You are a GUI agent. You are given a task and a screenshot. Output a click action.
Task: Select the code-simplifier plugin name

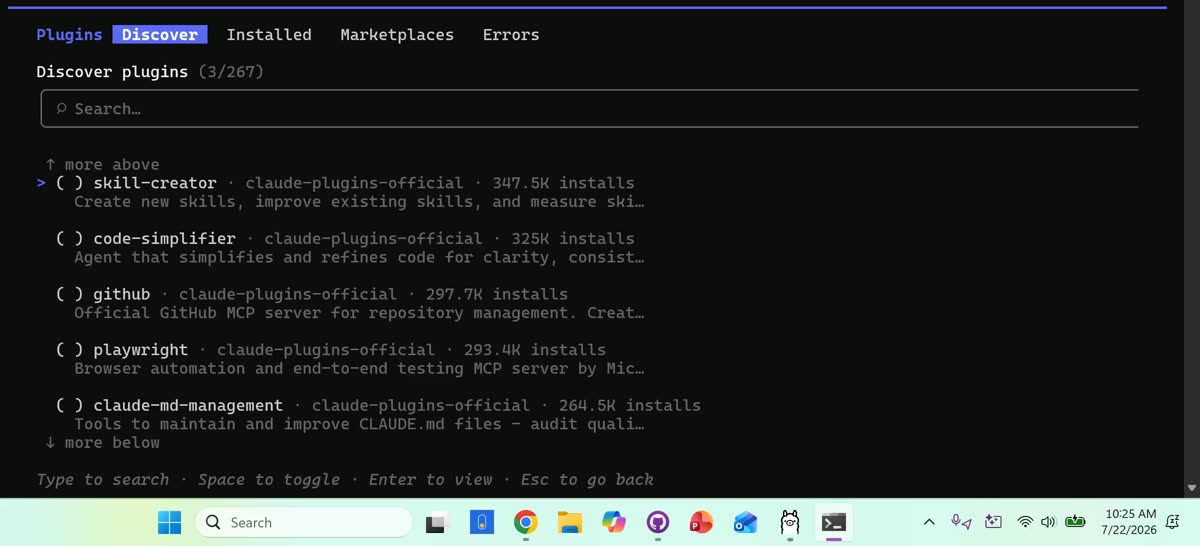[165, 239]
